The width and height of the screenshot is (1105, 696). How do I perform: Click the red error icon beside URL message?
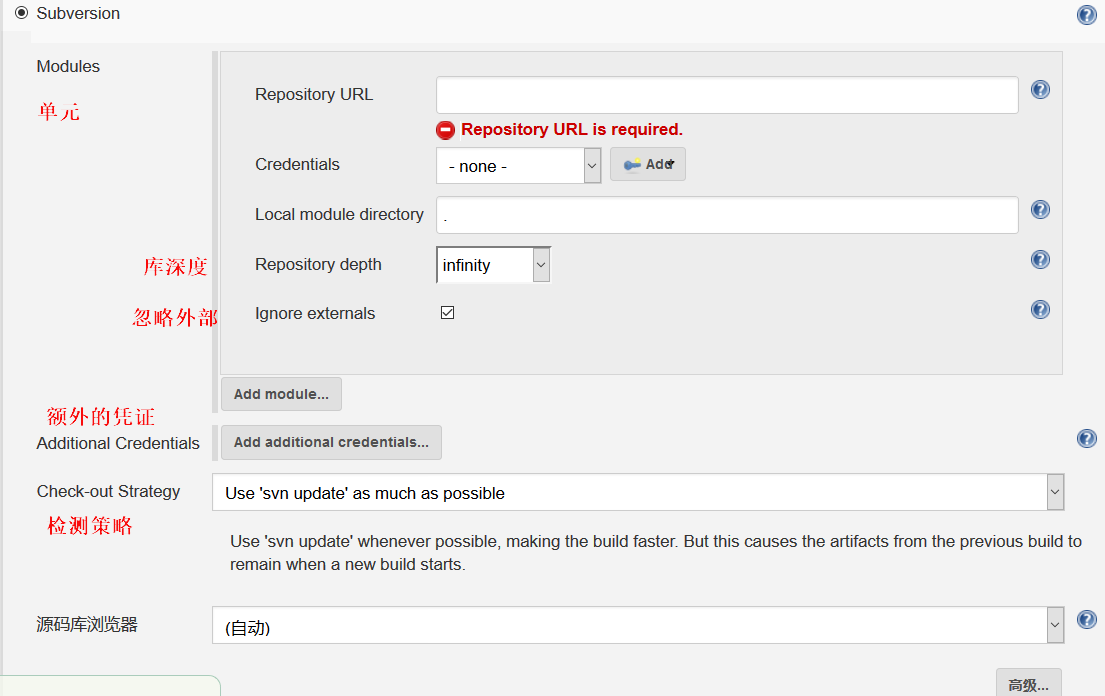coord(445,130)
